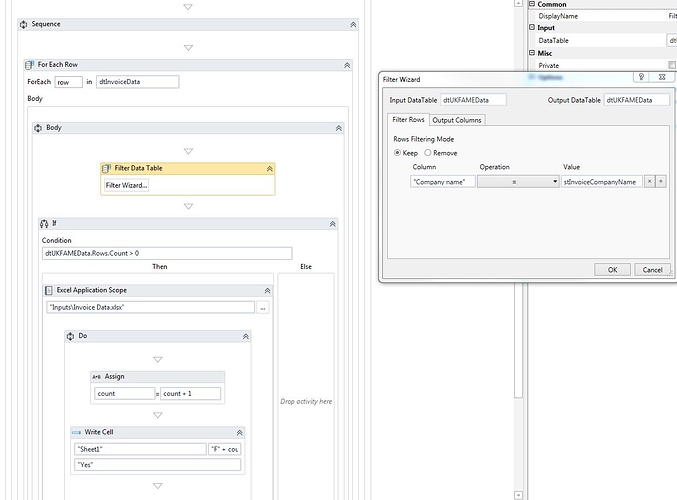The width and height of the screenshot is (677, 500).
Task: Select Keep rows filtering mode
Action: pos(397,153)
